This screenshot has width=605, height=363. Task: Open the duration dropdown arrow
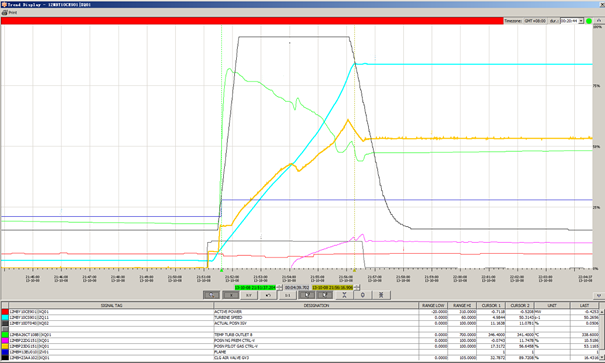tap(581, 21)
